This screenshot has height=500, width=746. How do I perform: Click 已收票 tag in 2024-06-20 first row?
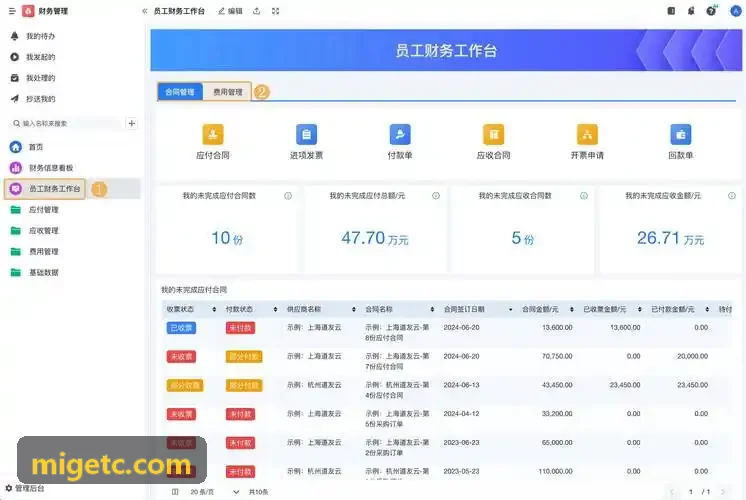pyautogui.click(x=181, y=328)
